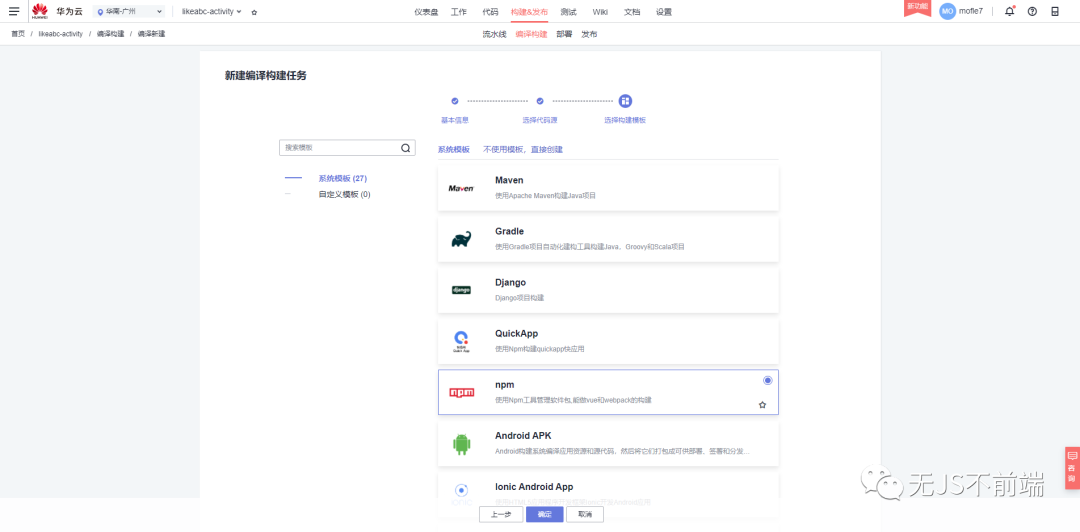Switch to the 流水线 sub tab
The image size is (1080, 532).
[x=495, y=34]
